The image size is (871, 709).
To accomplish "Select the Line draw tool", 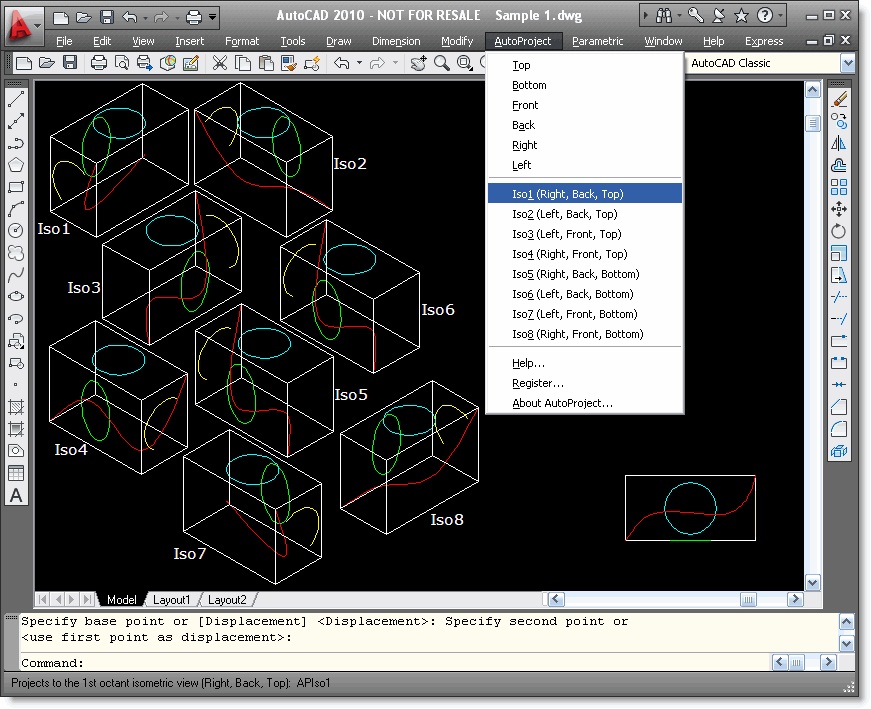I will [16, 100].
